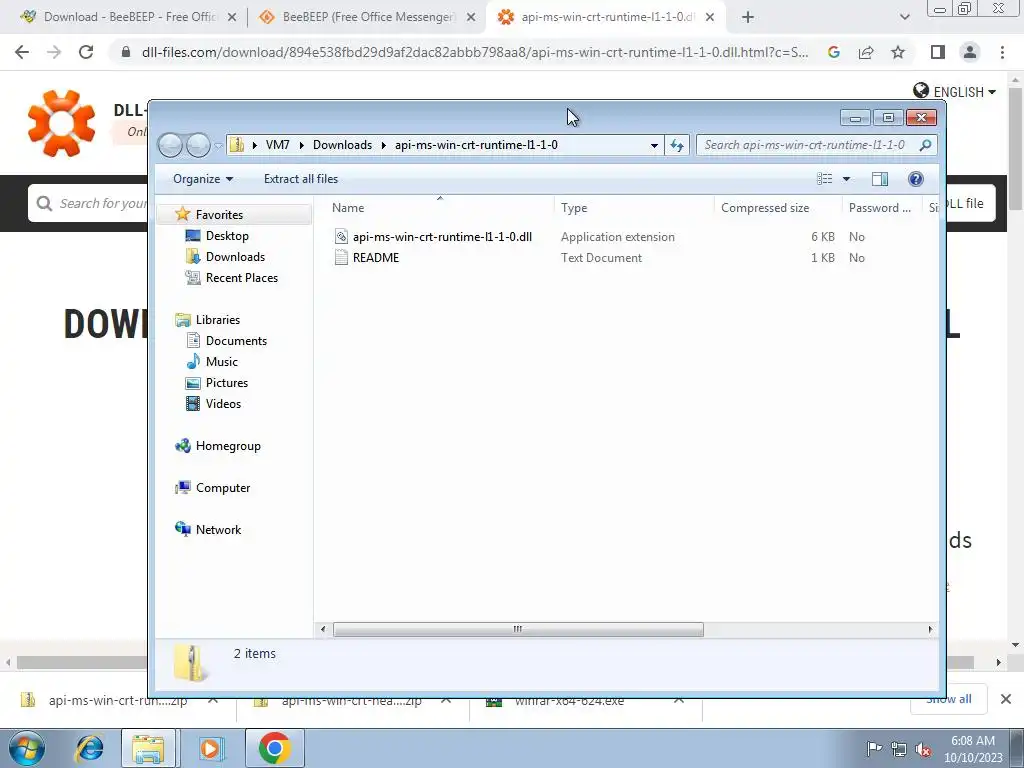
Task: Open Desktop under Favorites
Action: point(227,236)
